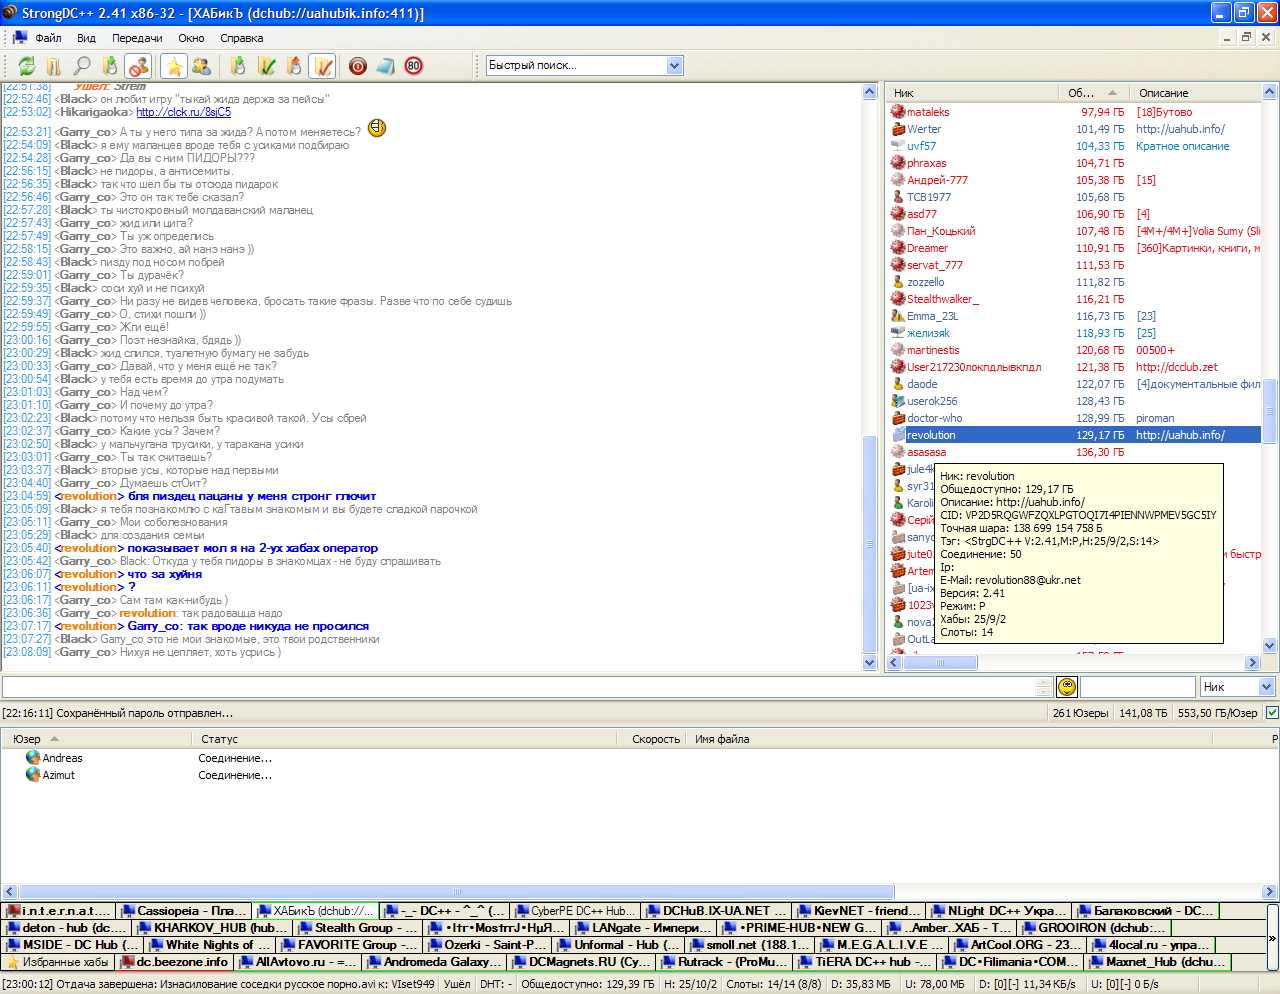Click the user icon beside TCB1977
Screen dimensions: 1280x994
898,197
